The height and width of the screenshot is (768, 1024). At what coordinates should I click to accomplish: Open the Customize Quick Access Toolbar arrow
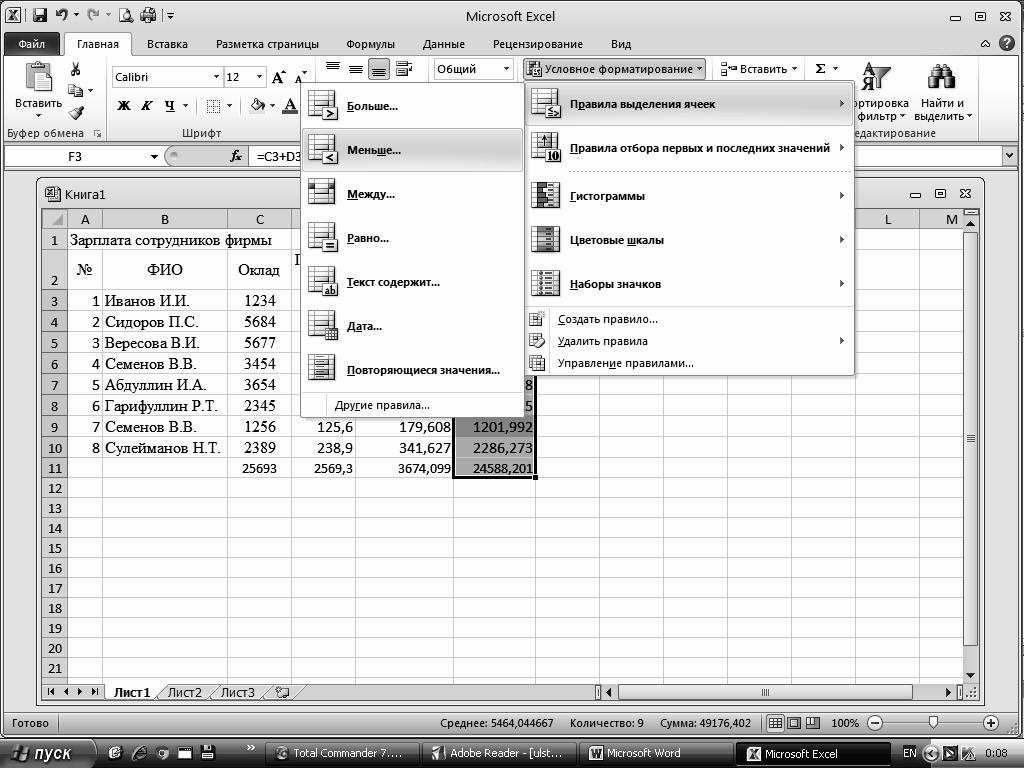tap(170, 15)
